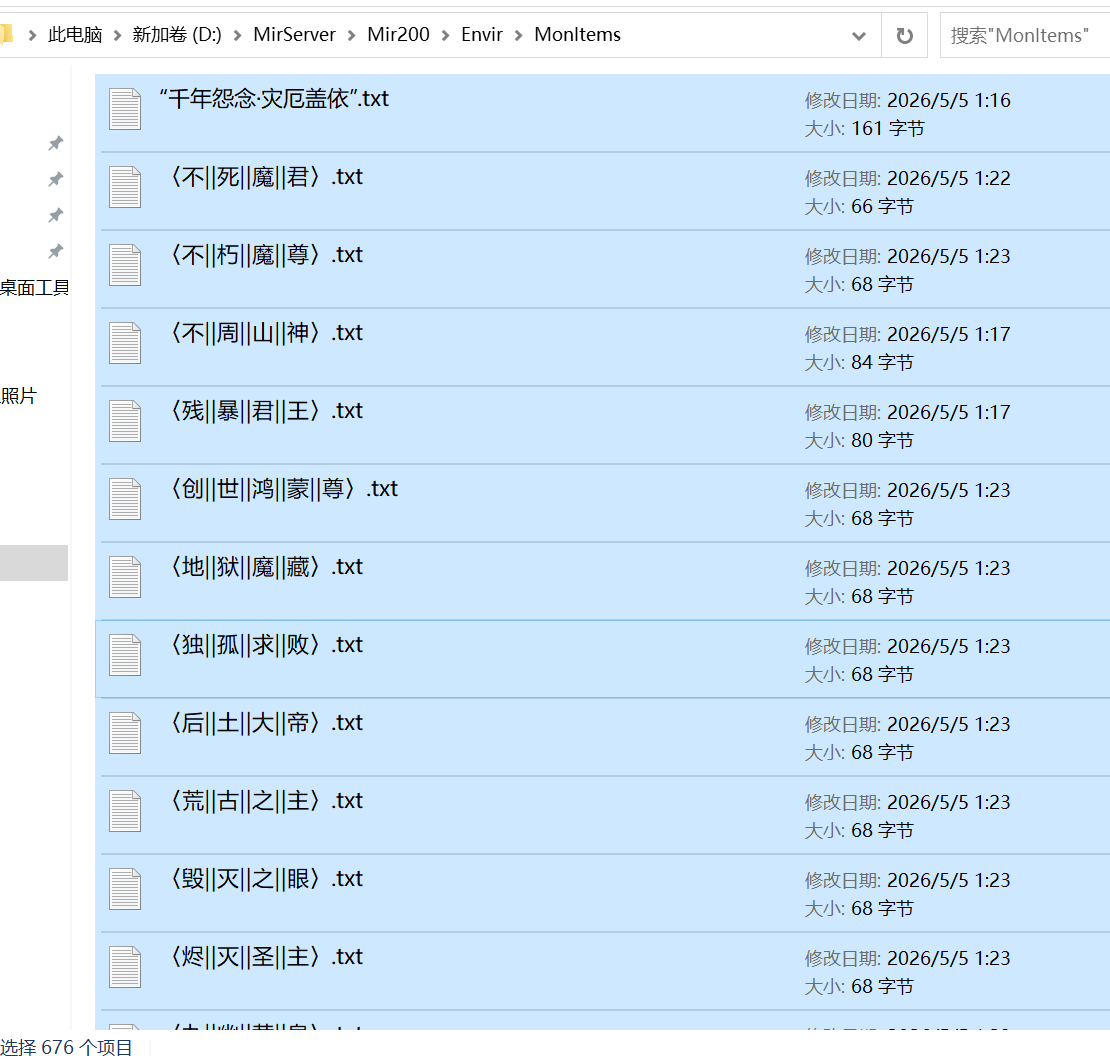1110x1062 pixels.
Task: Select the 〈不||周||山||神〉.txt document icon
Action: (x=125, y=343)
